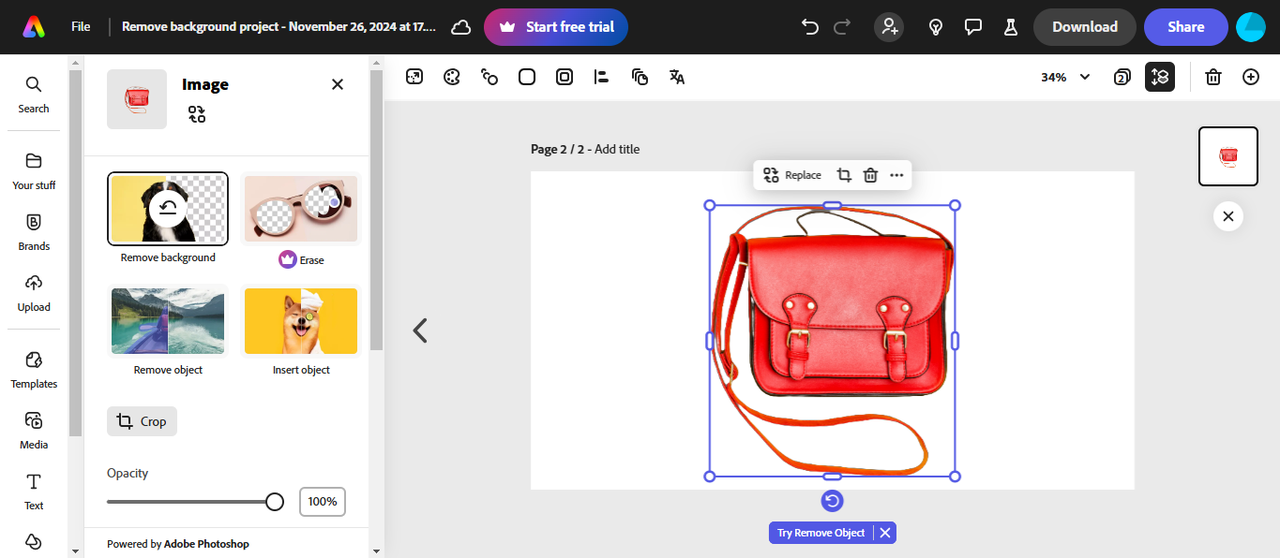Open Upload in the sidebar
This screenshot has width=1280, height=558.
tap(34, 293)
